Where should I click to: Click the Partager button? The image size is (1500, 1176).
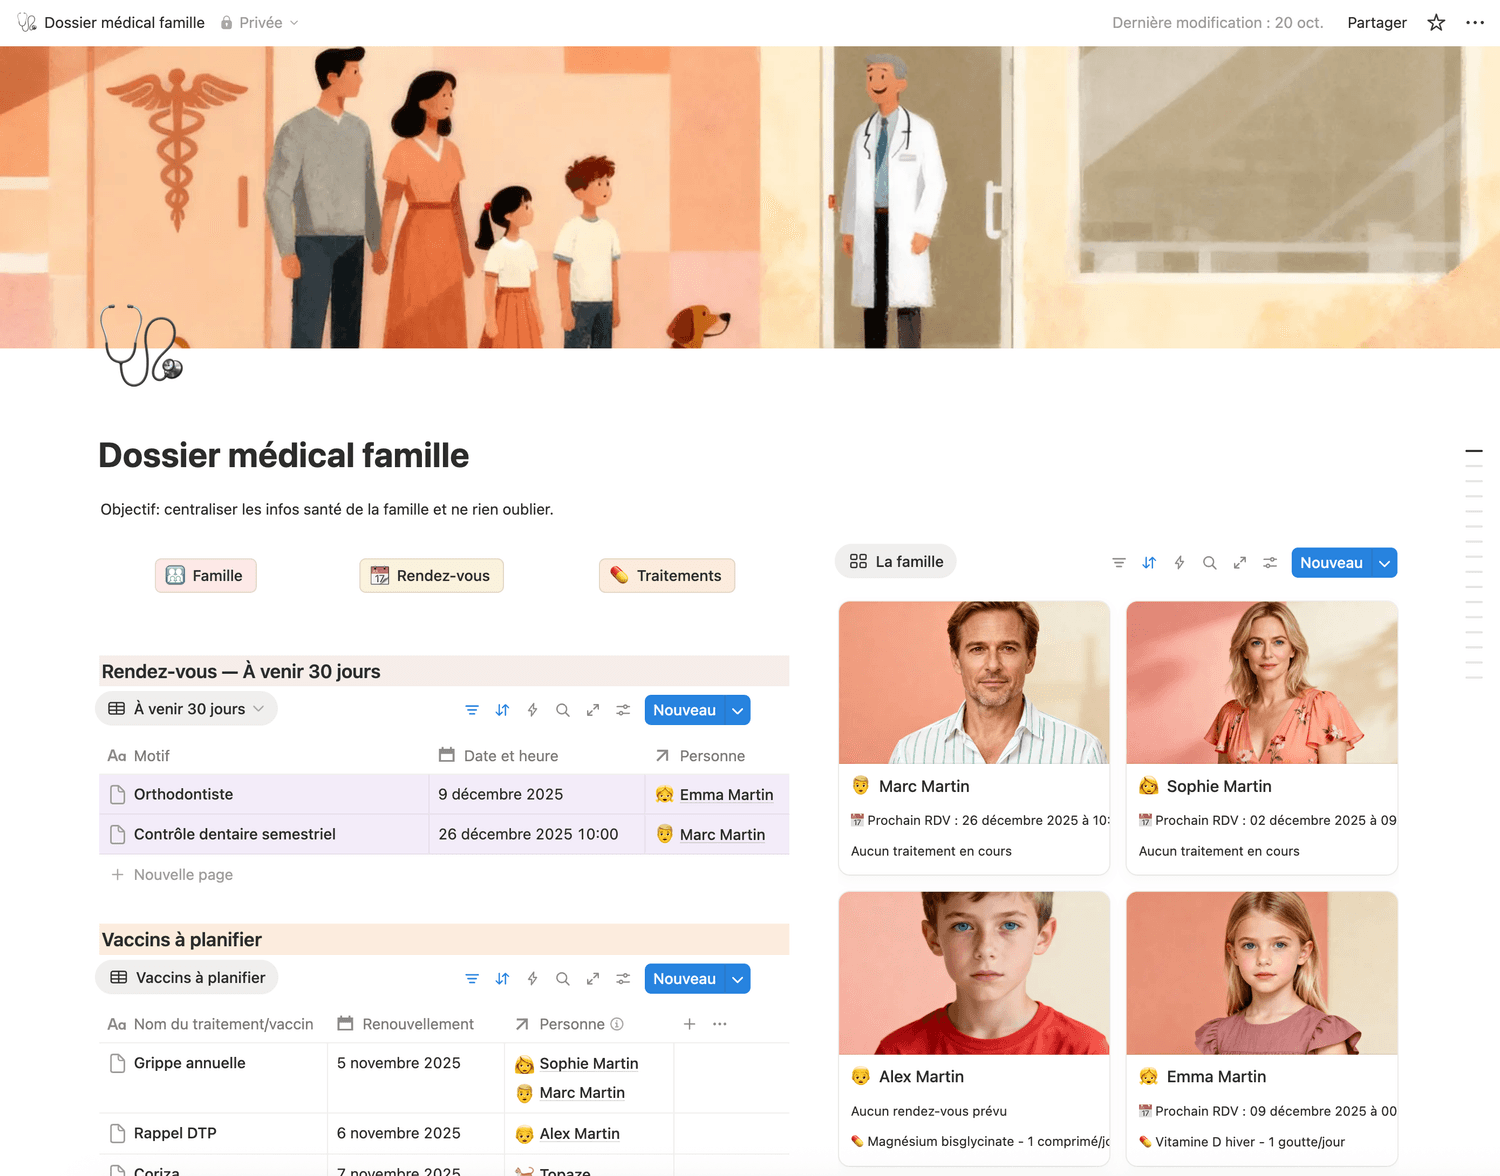pyautogui.click(x=1377, y=22)
